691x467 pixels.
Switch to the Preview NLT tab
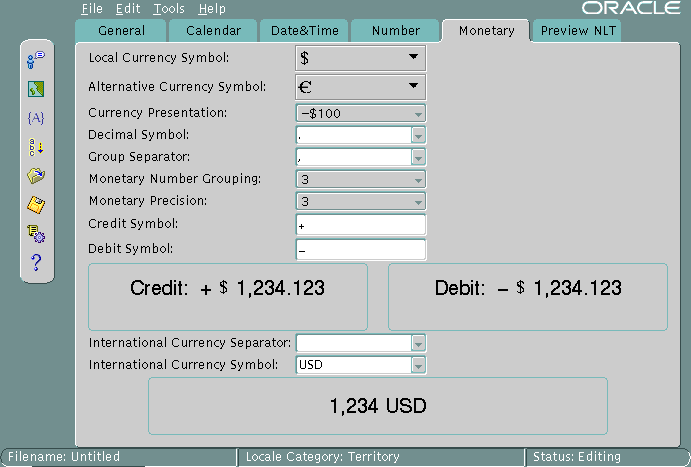(577, 31)
